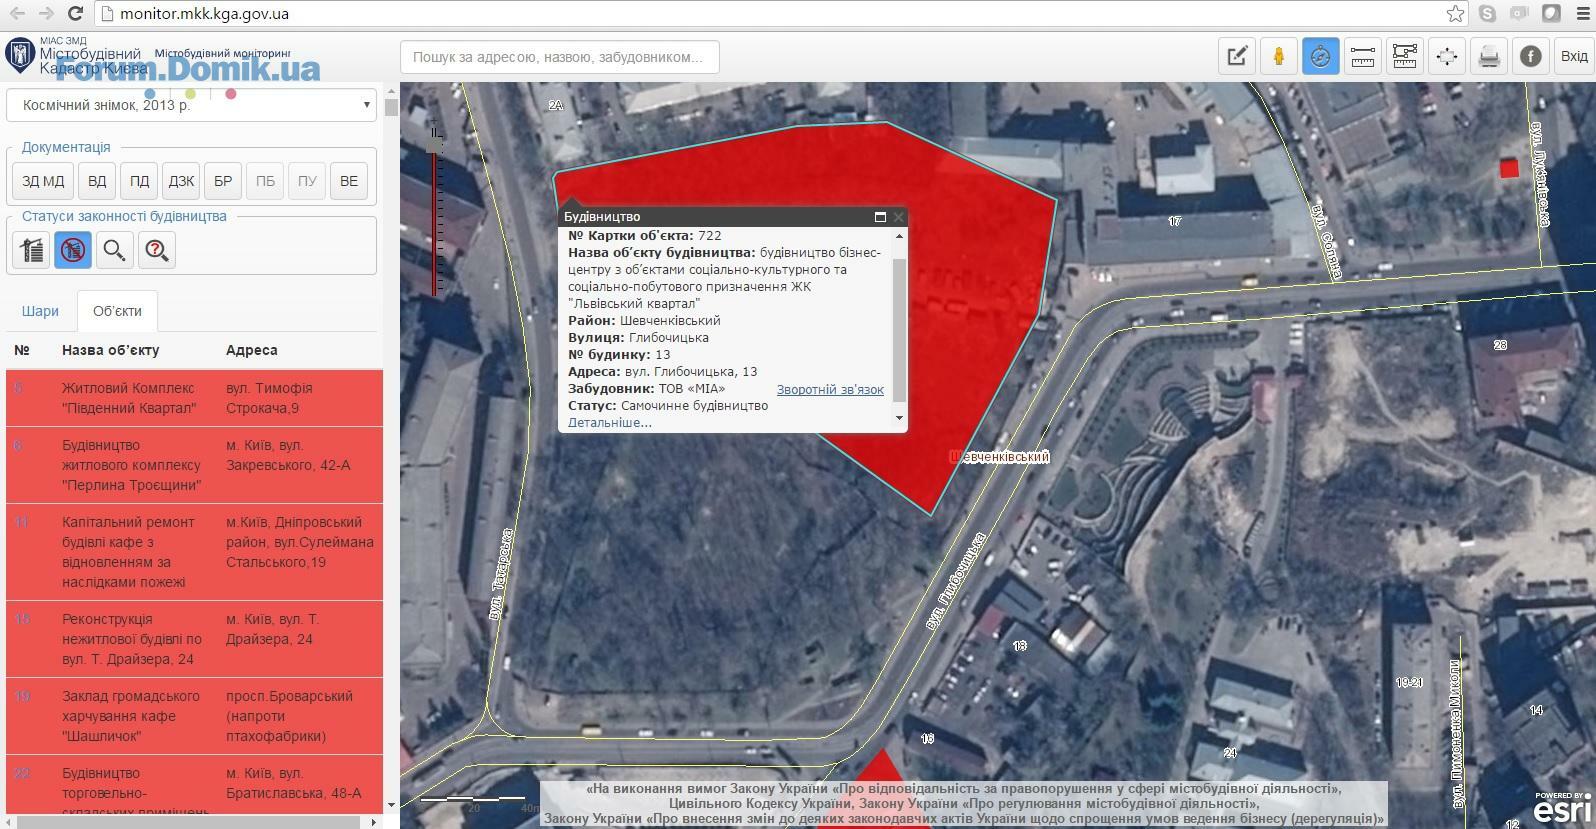Click the browser address bar URL
The image size is (1596, 829).
pyautogui.click(x=205, y=14)
